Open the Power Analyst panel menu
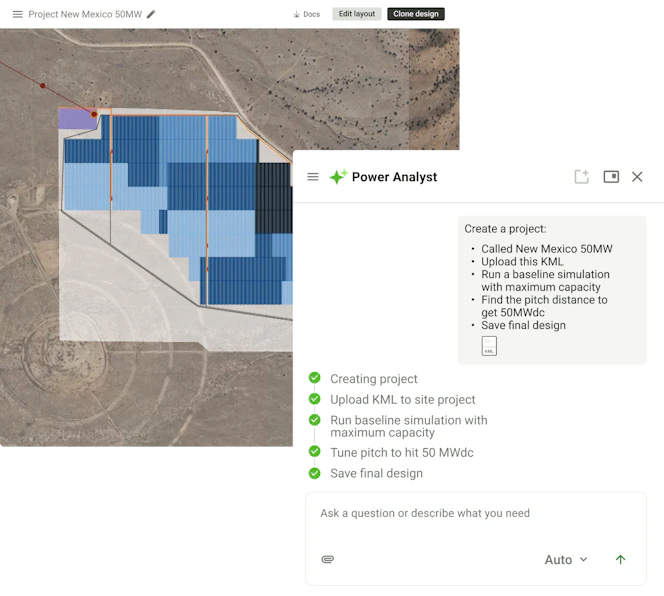 coord(313,177)
